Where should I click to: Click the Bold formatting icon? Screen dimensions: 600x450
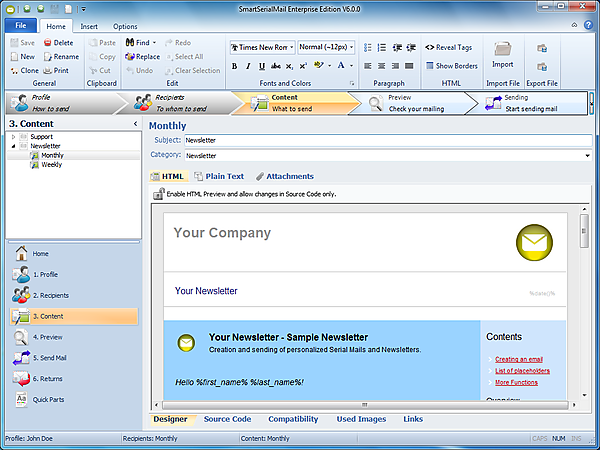click(234, 66)
